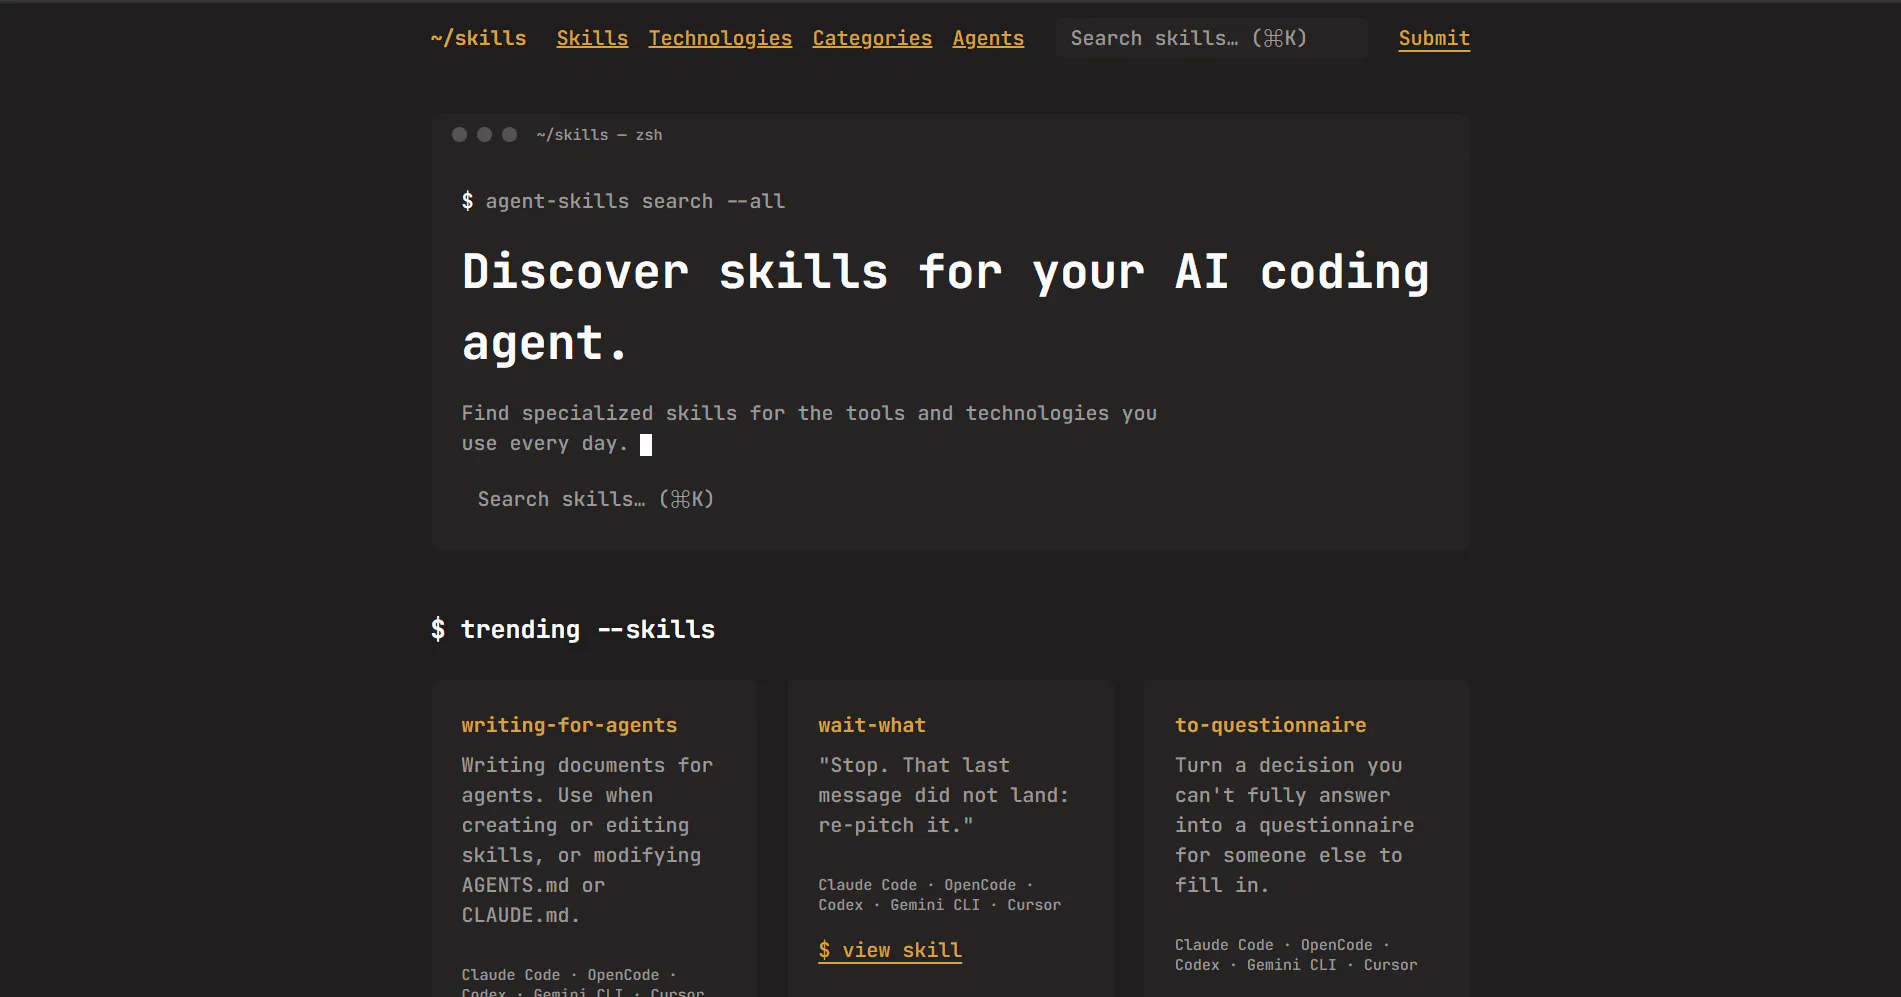
Task: Click '$ view skill' under wait-what
Action: click(x=890, y=950)
